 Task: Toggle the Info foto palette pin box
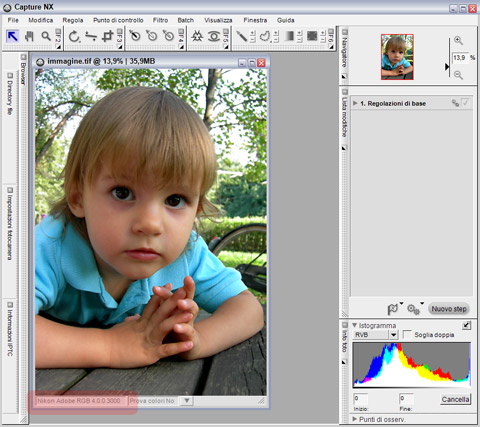tap(345, 325)
